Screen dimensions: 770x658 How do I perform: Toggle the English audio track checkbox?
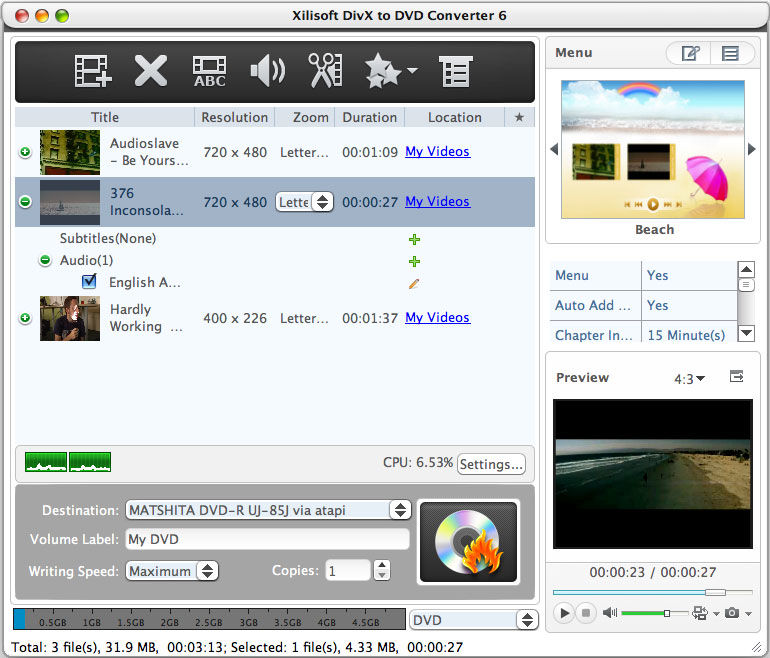[89, 282]
